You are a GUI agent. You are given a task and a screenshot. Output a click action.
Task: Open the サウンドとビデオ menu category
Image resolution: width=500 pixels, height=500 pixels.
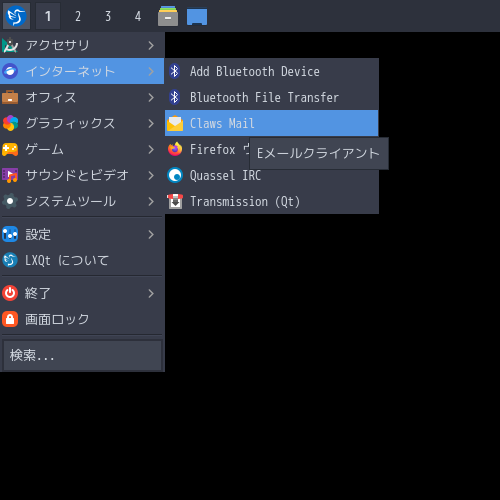(x=82, y=175)
